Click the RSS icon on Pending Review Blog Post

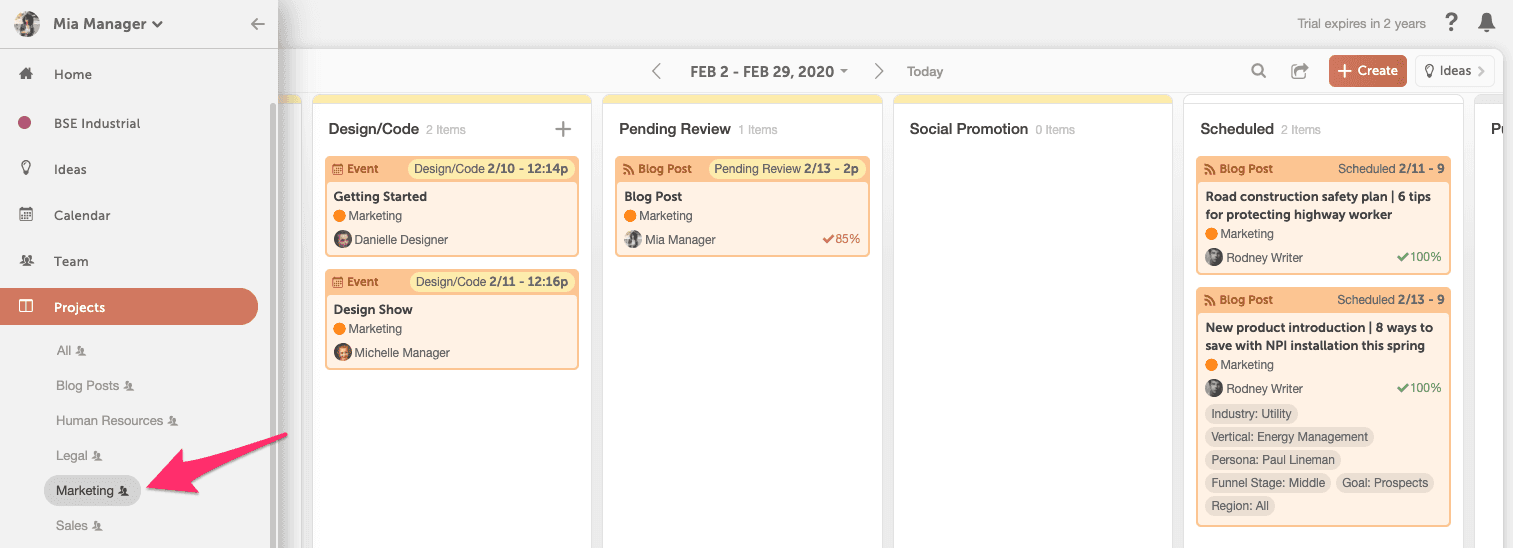coord(628,169)
